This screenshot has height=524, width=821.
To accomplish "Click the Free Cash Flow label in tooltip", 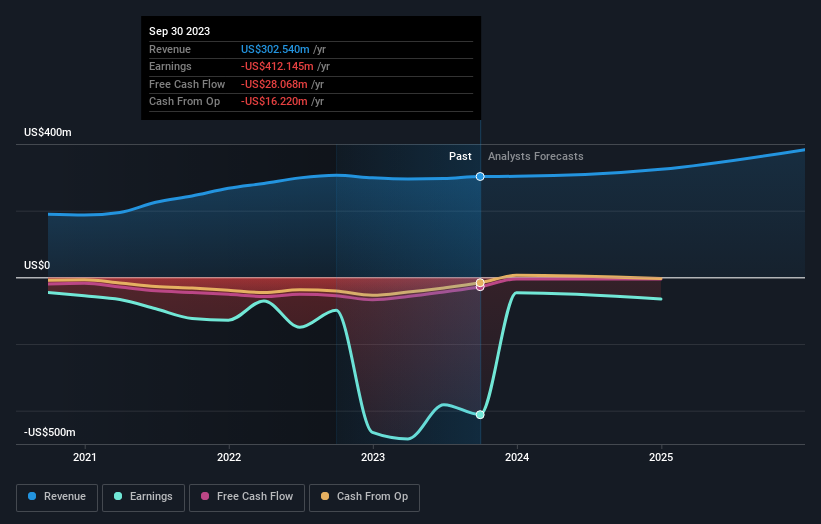I will (187, 84).
